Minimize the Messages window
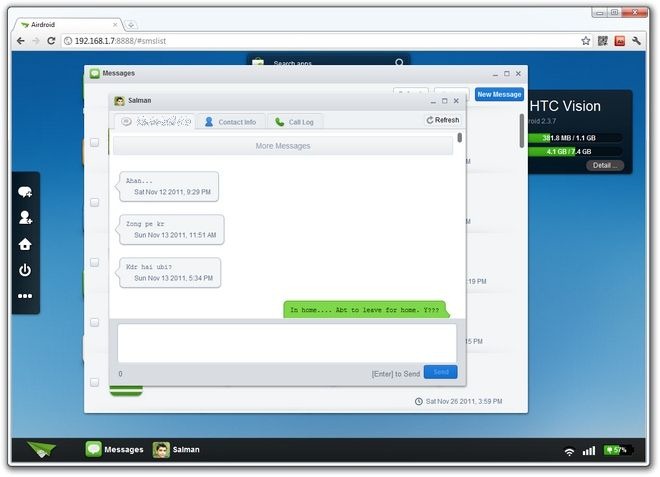Screen dimensions: 660x477 (x=495, y=74)
